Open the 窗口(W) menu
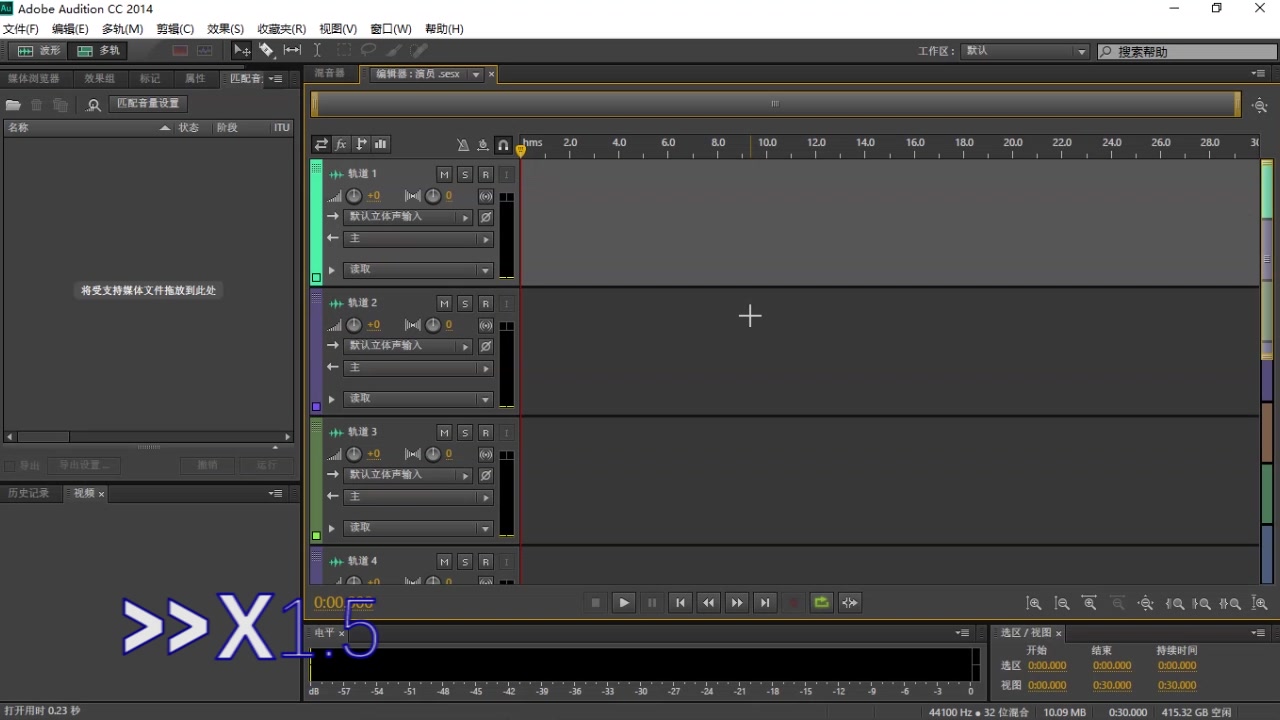Screen dimensions: 1280x720 [x=390, y=29]
